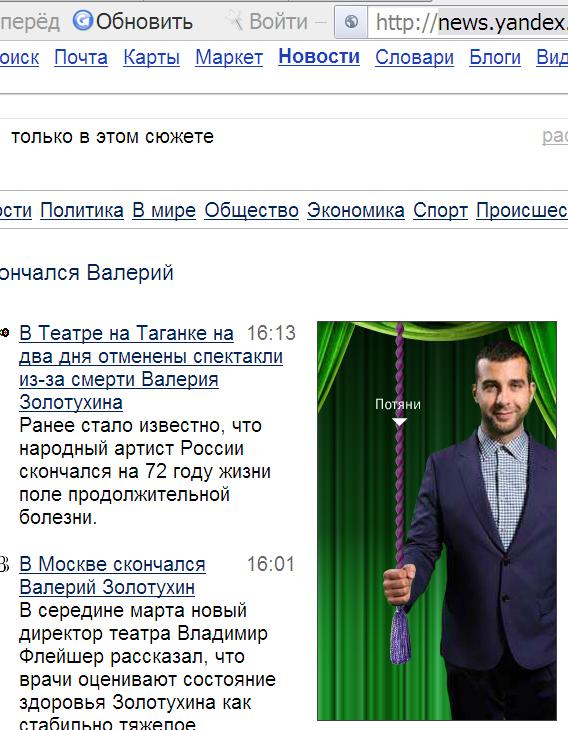
Task: Select the Новости tab
Action: (319, 57)
